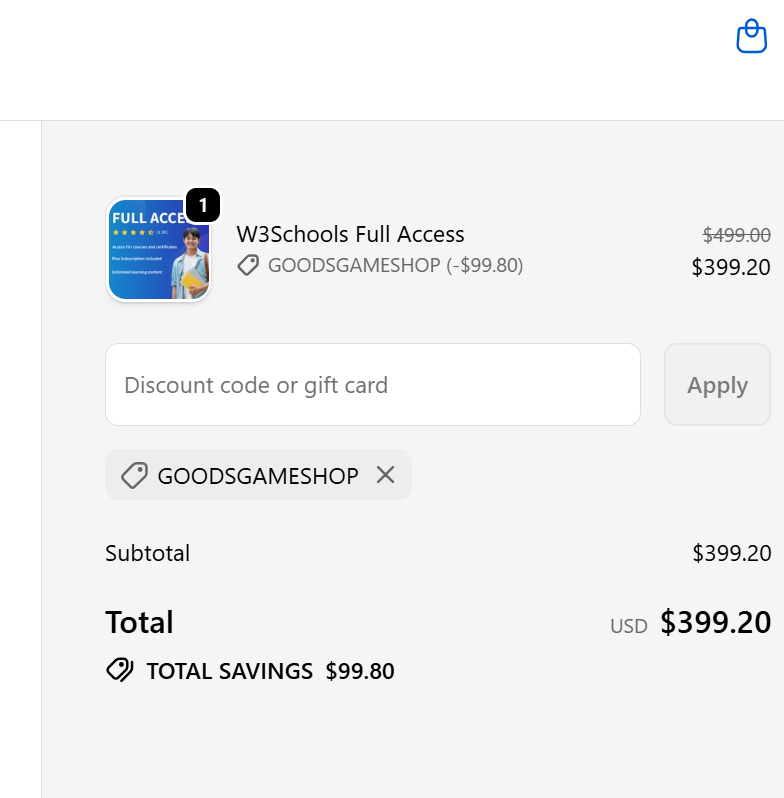Focus the Discount code or gift card field
The width and height of the screenshot is (784, 798).
click(x=372, y=385)
